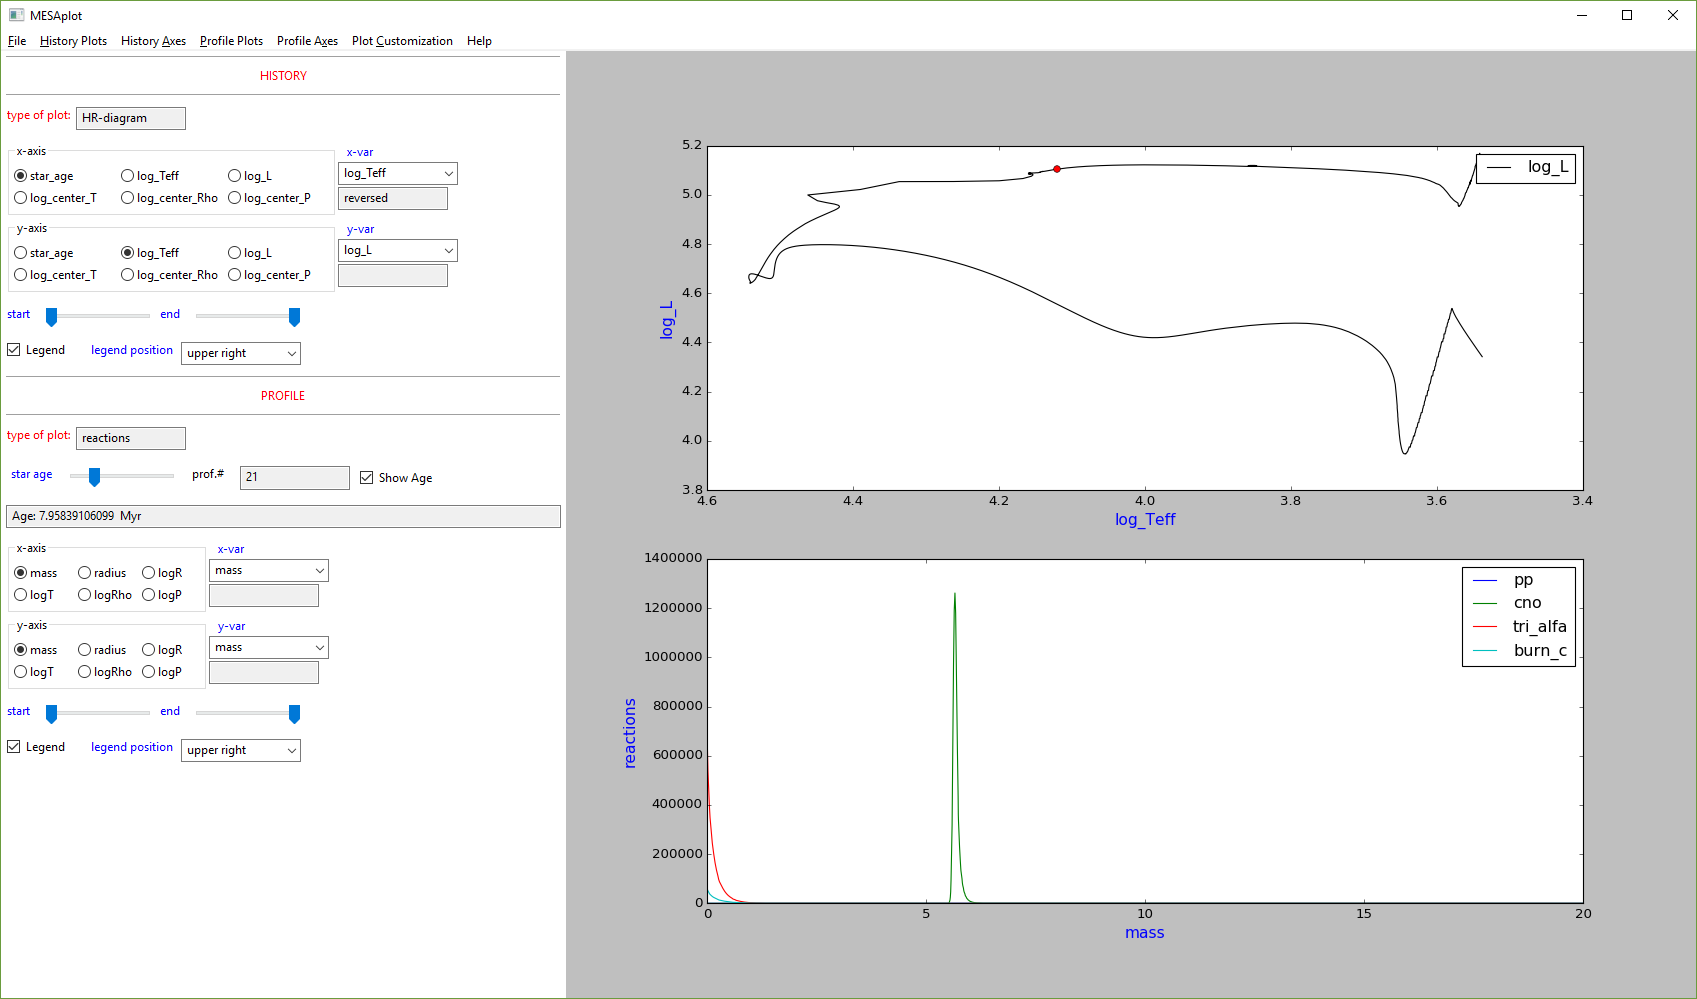
Task: Expand profile x-var mass dropdown
Action: pyautogui.click(x=269, y=570)
